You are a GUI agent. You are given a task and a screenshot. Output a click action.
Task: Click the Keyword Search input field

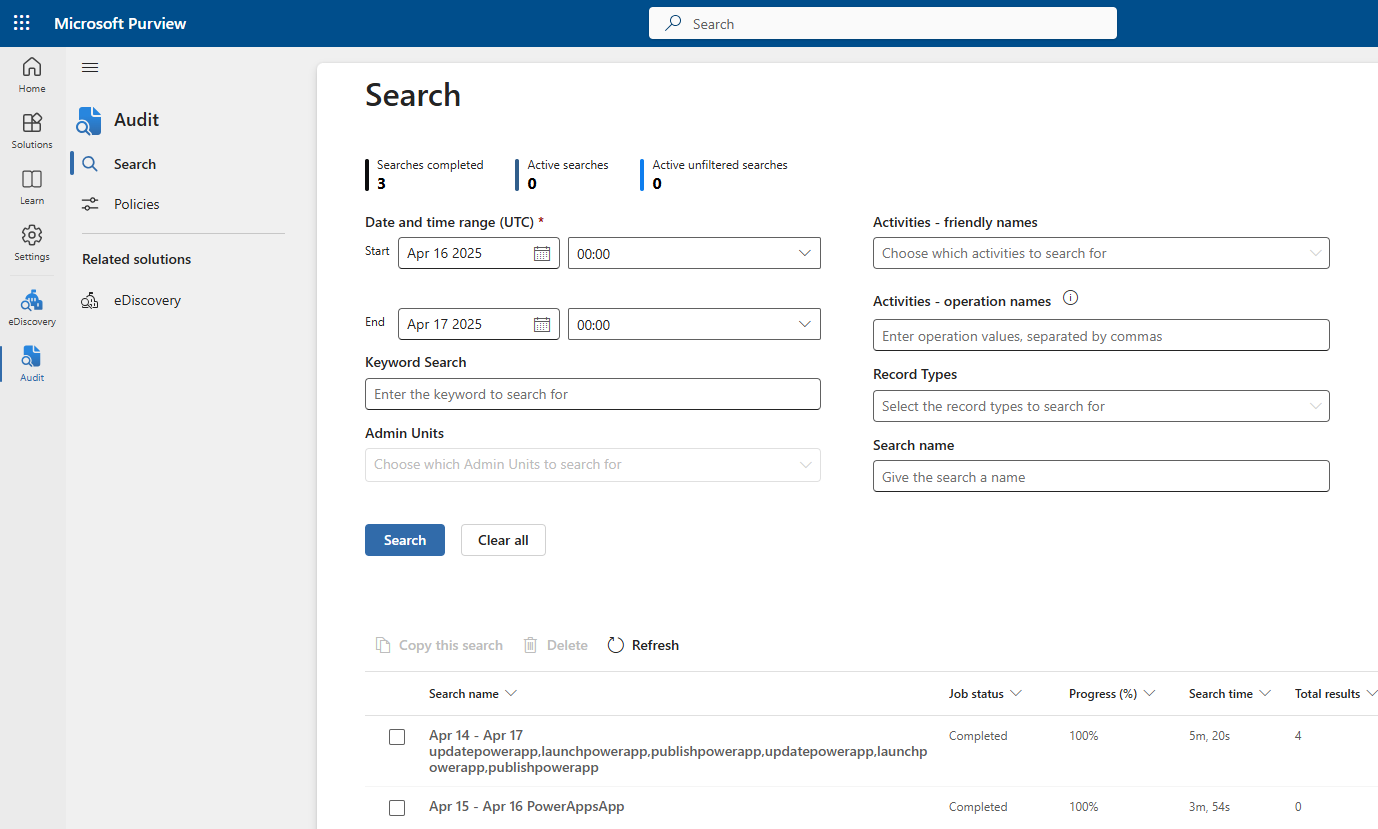(592, 394)
